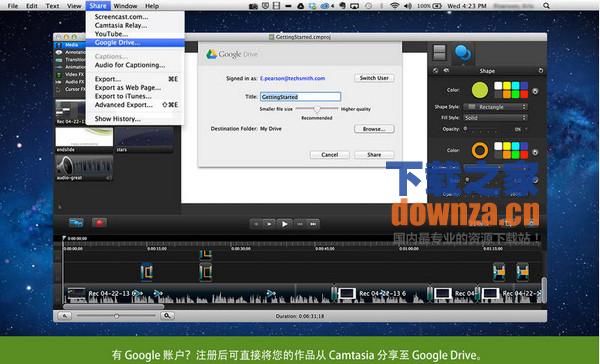Open Animations category in left sidebar
Viewport: 600px width, 364px height.
(x=70, y=67)
